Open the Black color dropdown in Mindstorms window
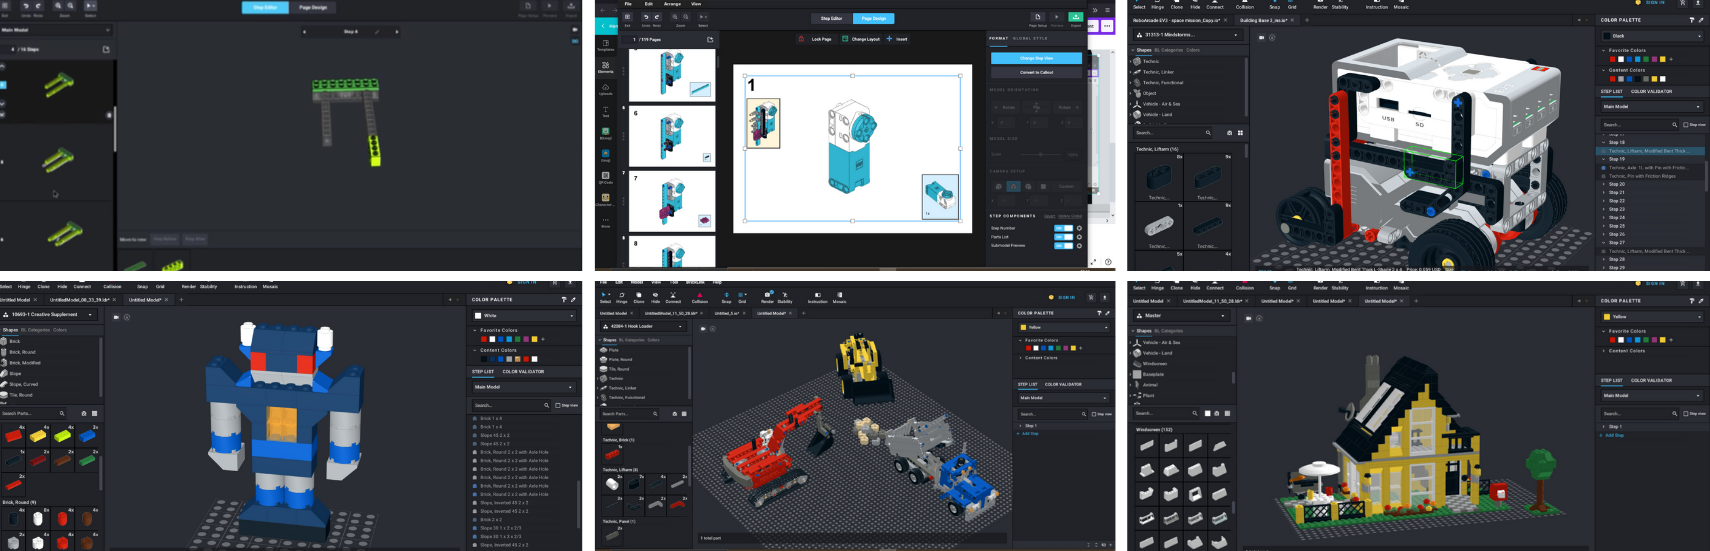1710x551 pixels. point(1652,36)
